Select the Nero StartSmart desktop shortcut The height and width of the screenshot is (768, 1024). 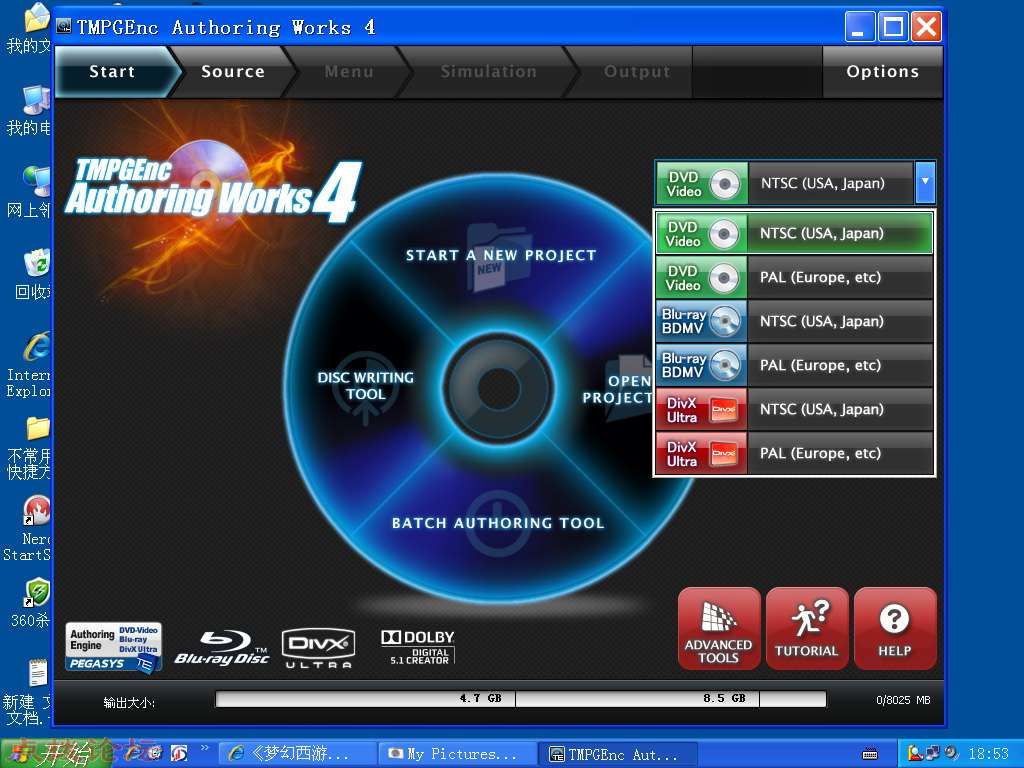click(x=27, y=529)
